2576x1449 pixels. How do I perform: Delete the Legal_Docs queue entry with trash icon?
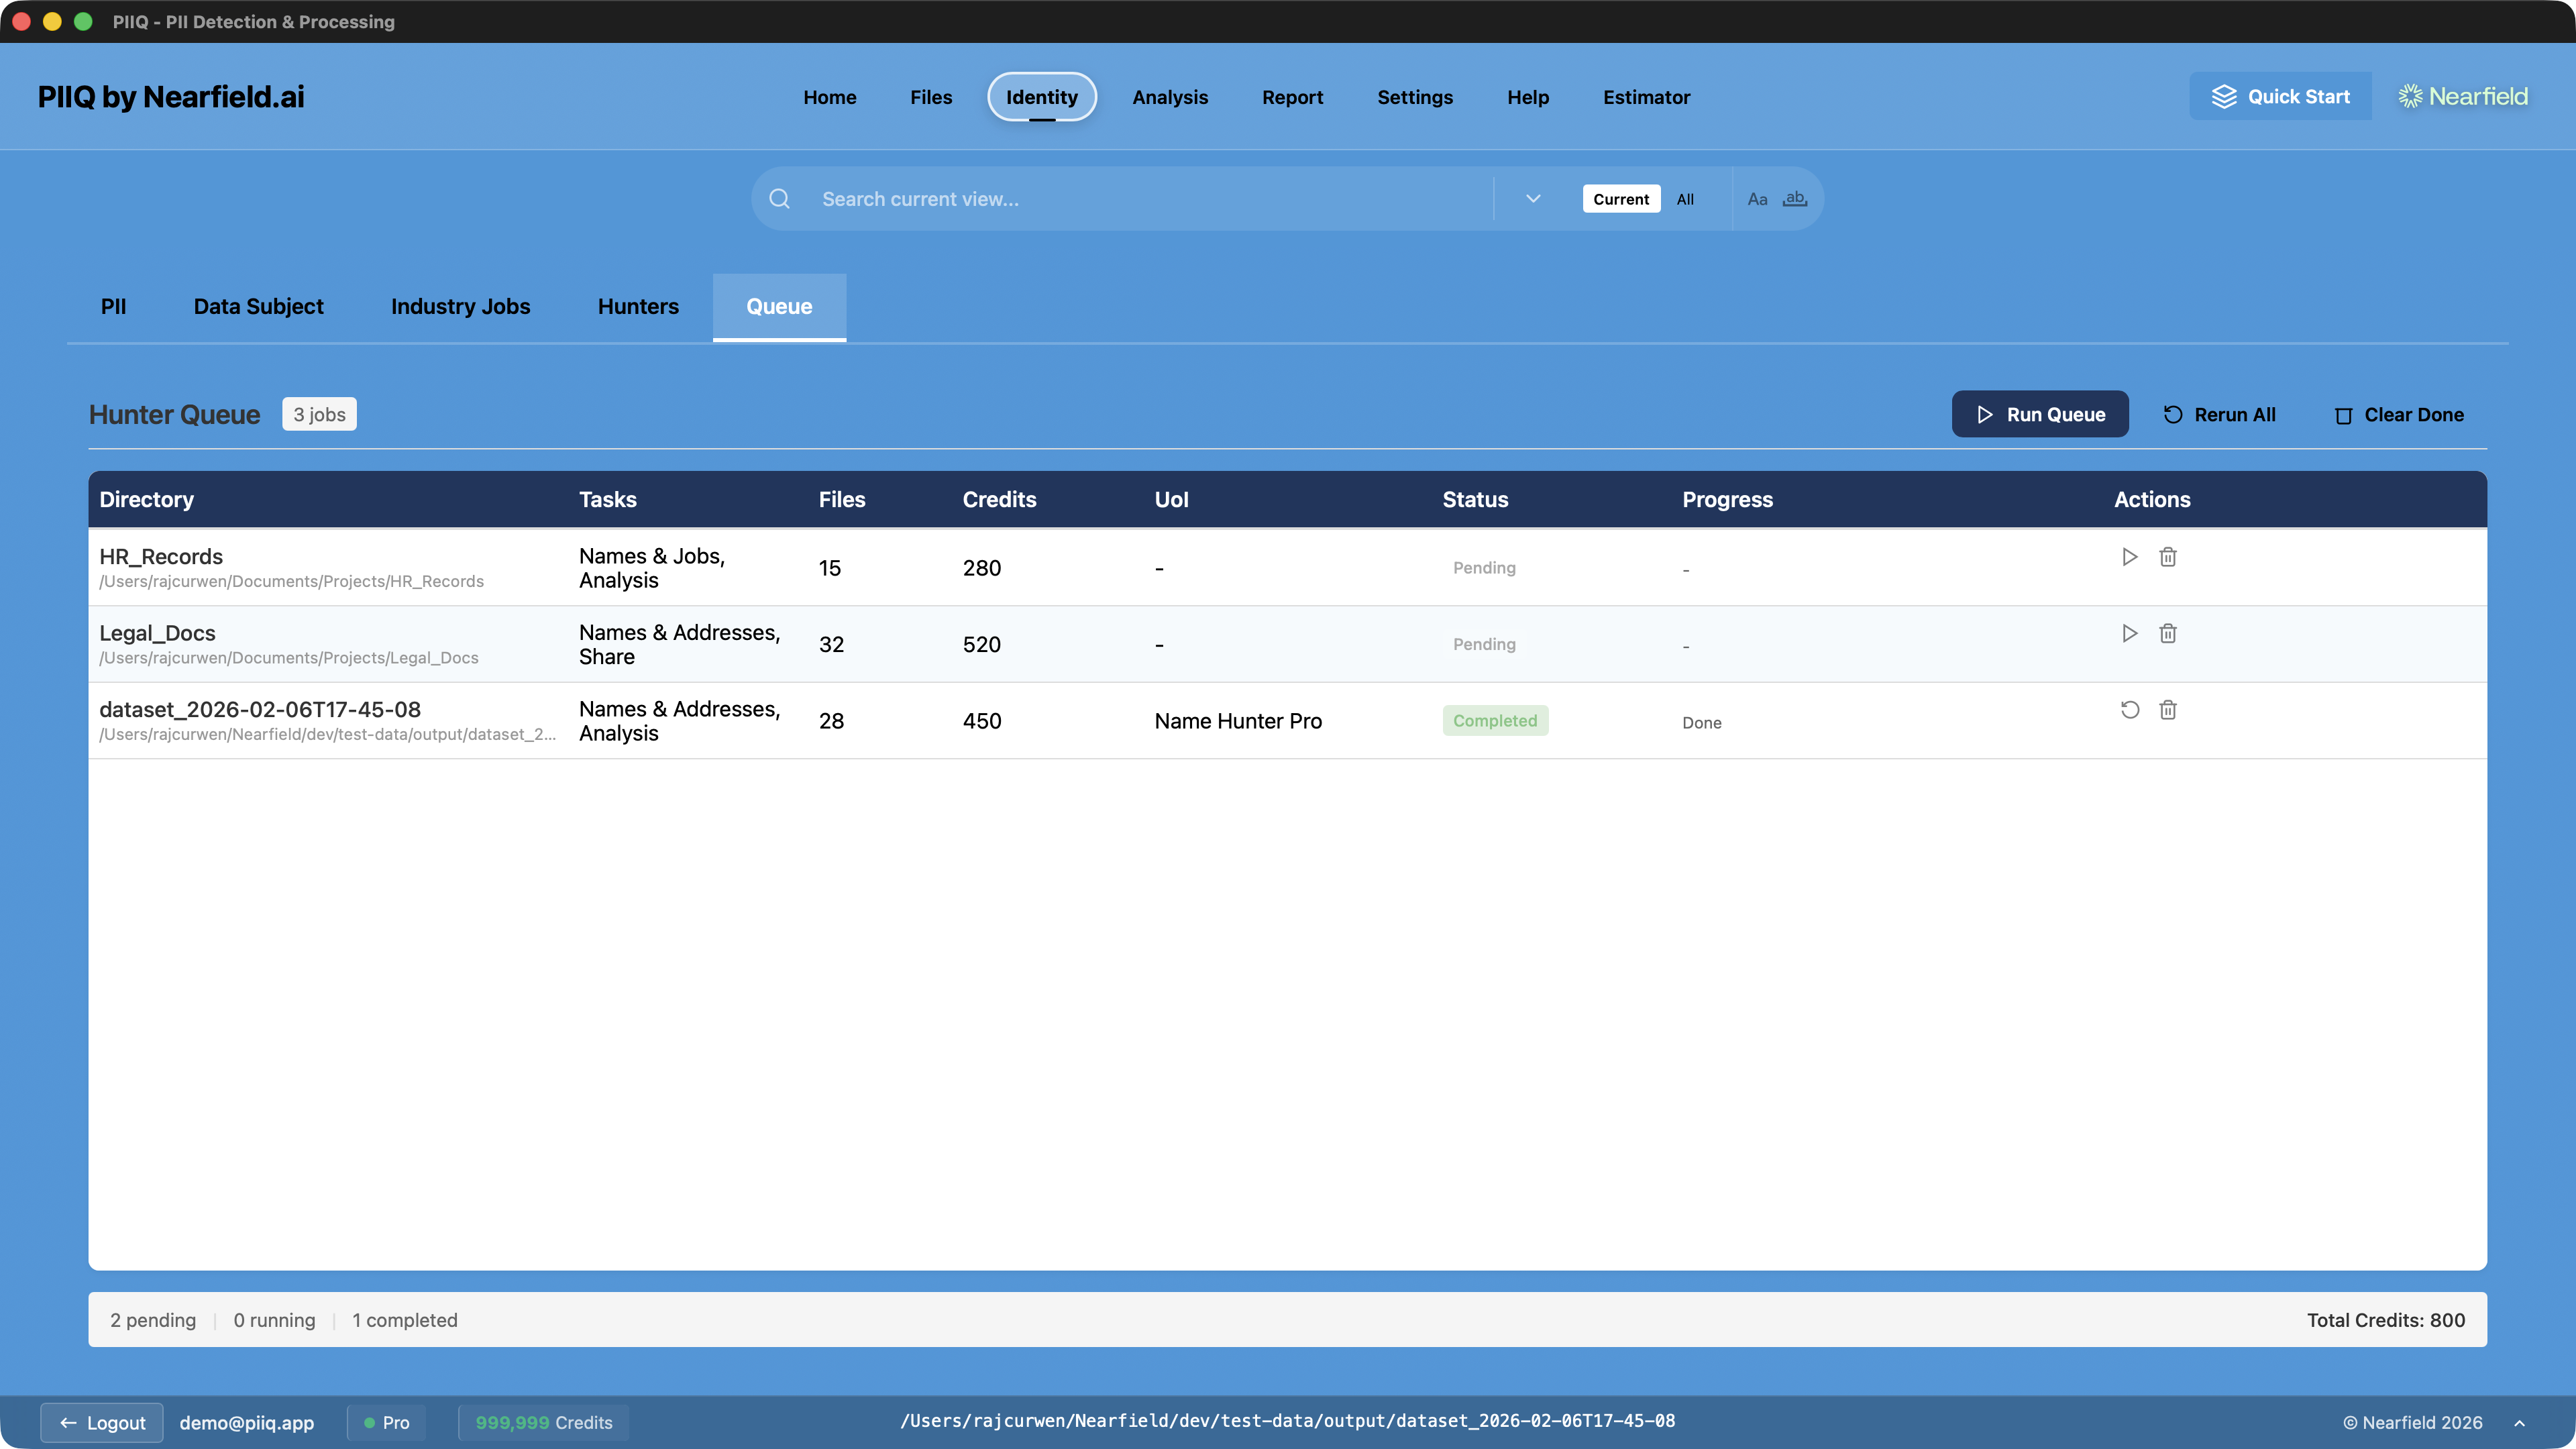click(x=2168, y=633)
